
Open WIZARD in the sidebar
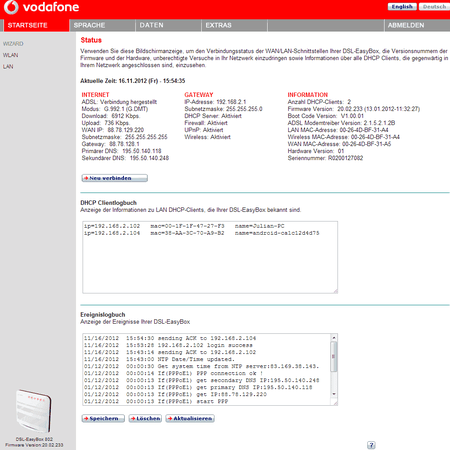[x=13, y=44]
